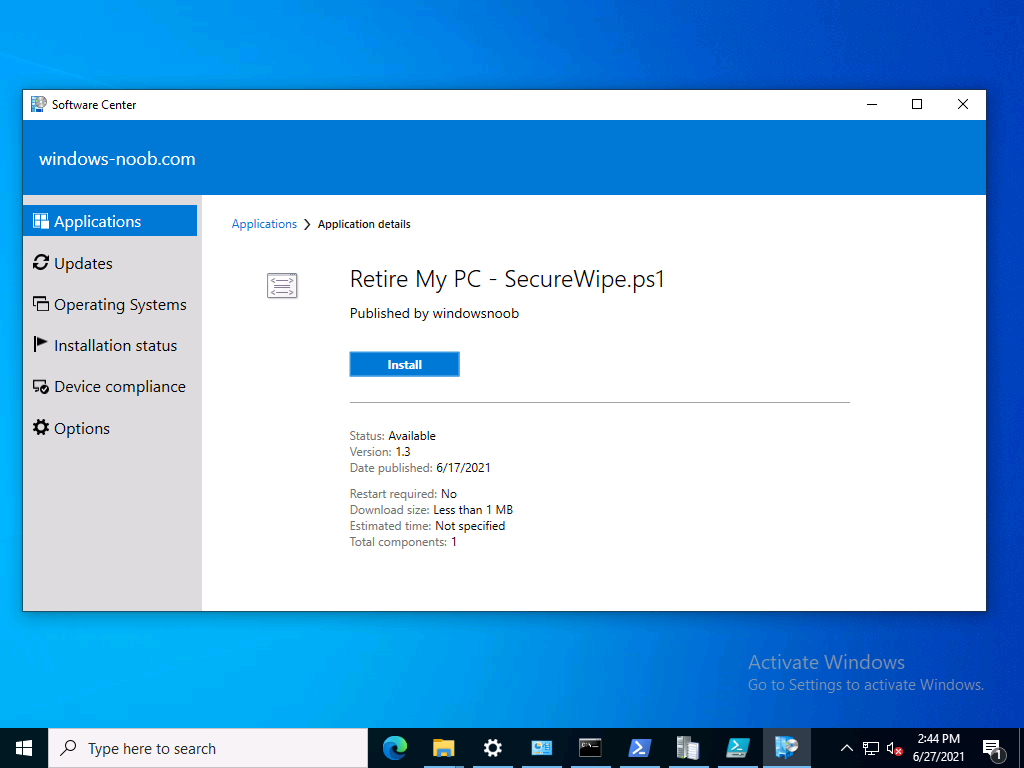Click the muted volume tray icon
1024x768 pixels.
pos(895,748)
